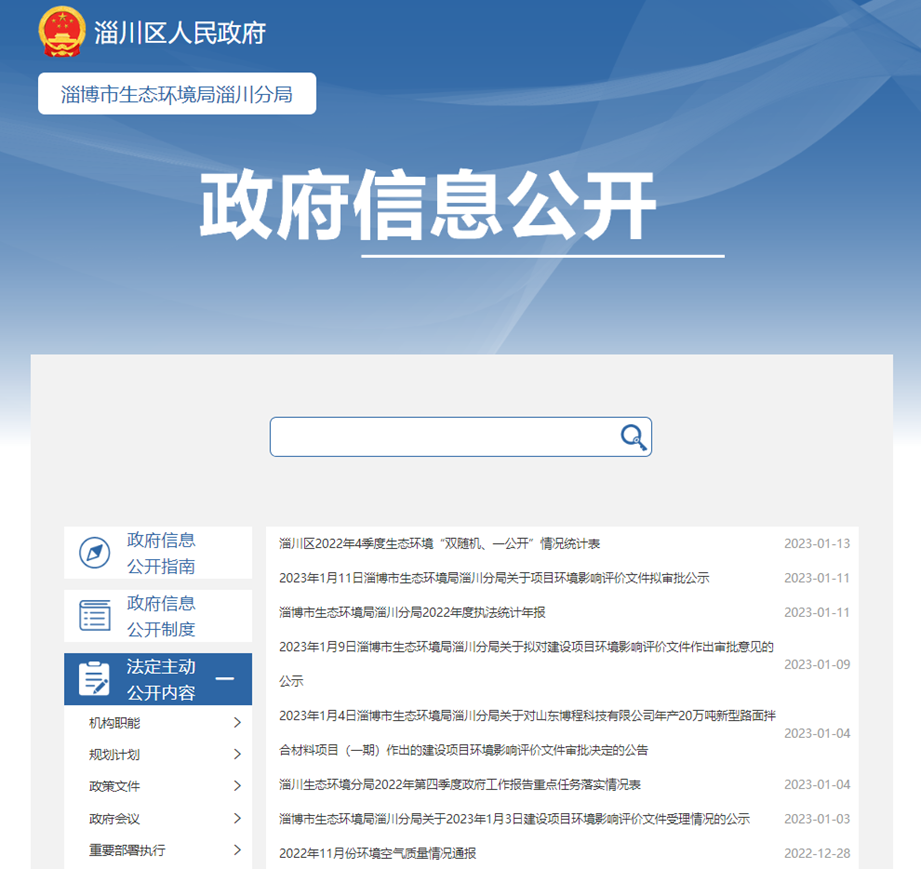Viewport: 921px width, 869px height.
Task: Click the clipboard icon for 法定主动公开内容
Action: [95, 679]
